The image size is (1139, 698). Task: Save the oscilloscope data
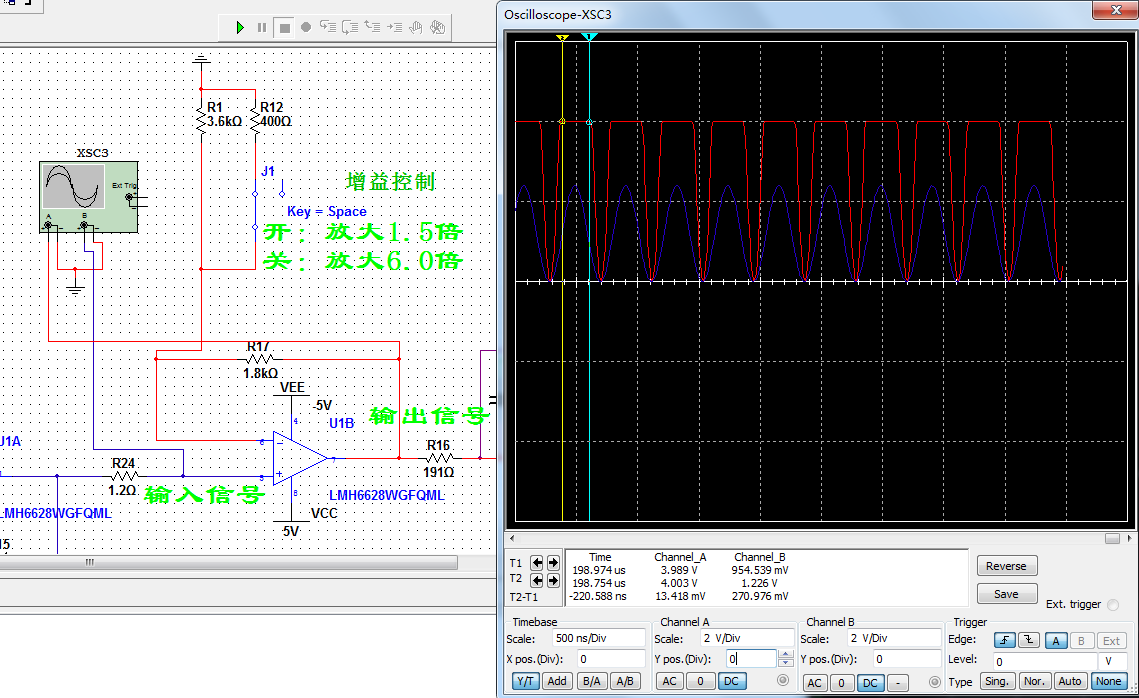[1006, 594]
